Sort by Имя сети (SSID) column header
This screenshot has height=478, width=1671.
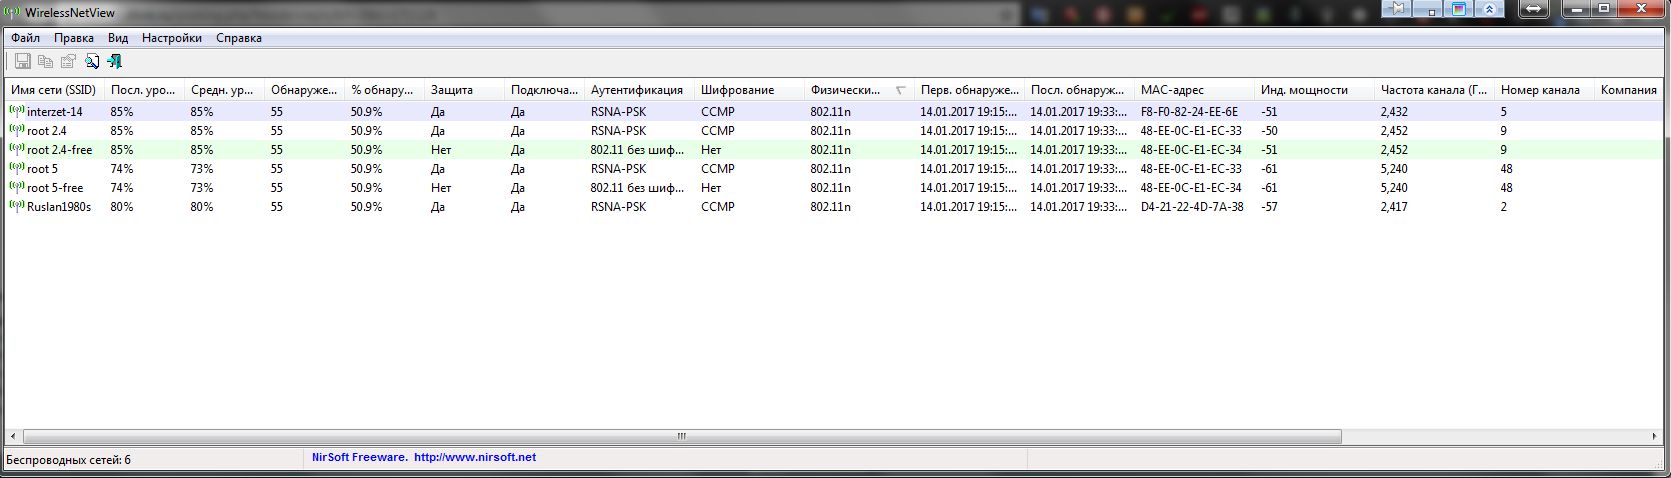[55, 90]
